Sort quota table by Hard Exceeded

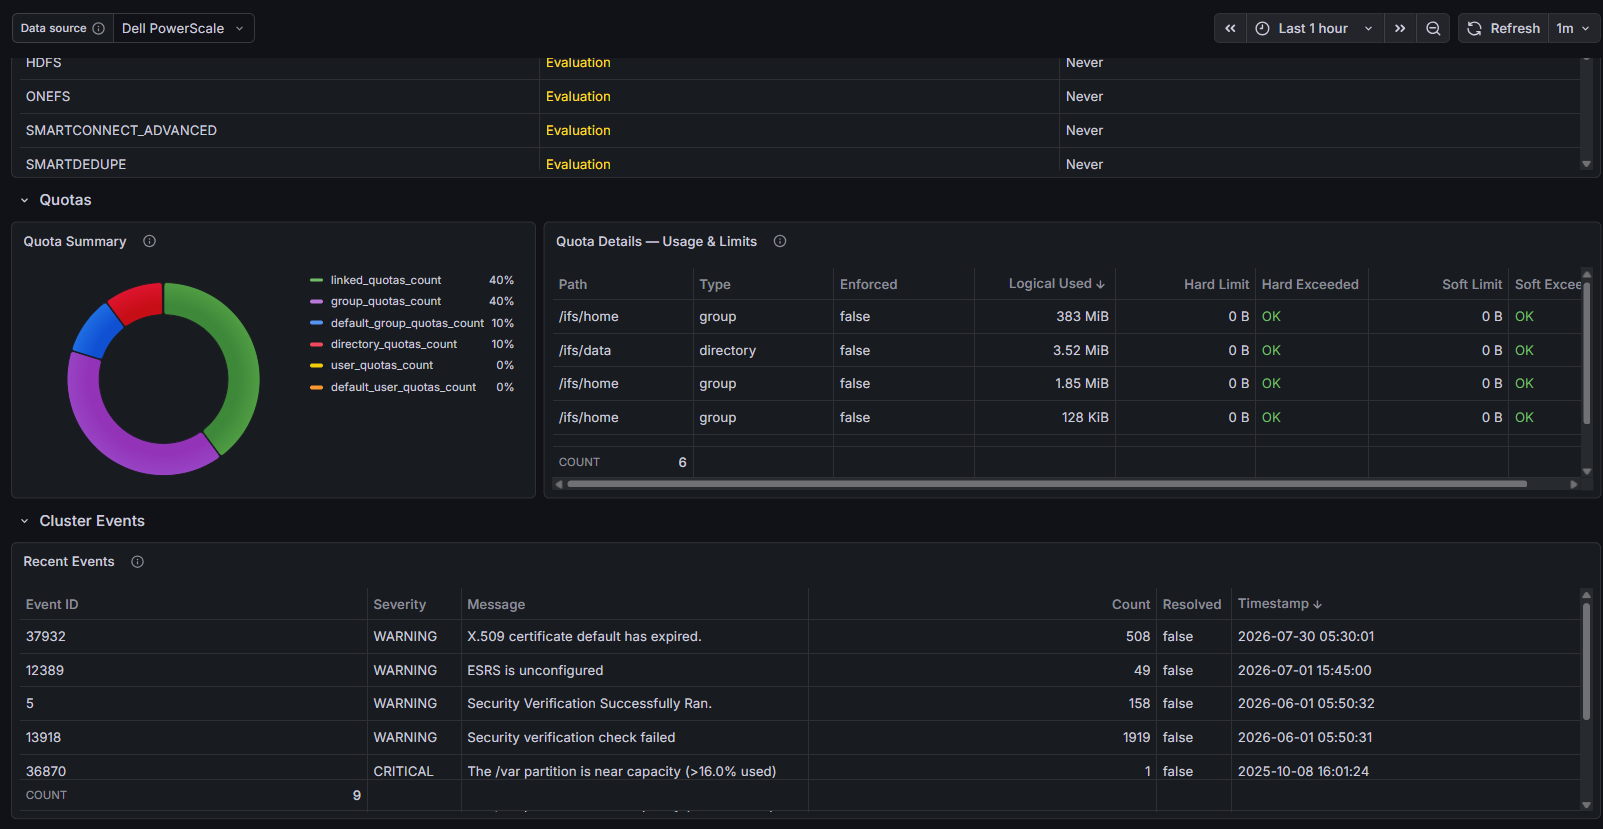[x=1310, y=284]
